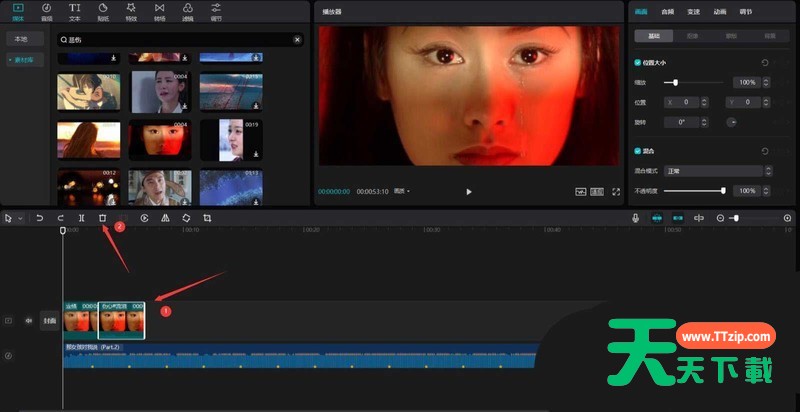This screenshot has height=412, width=800.
Task: Uncheck the 位置大小 checkbox
Action: tap(638, 62)
